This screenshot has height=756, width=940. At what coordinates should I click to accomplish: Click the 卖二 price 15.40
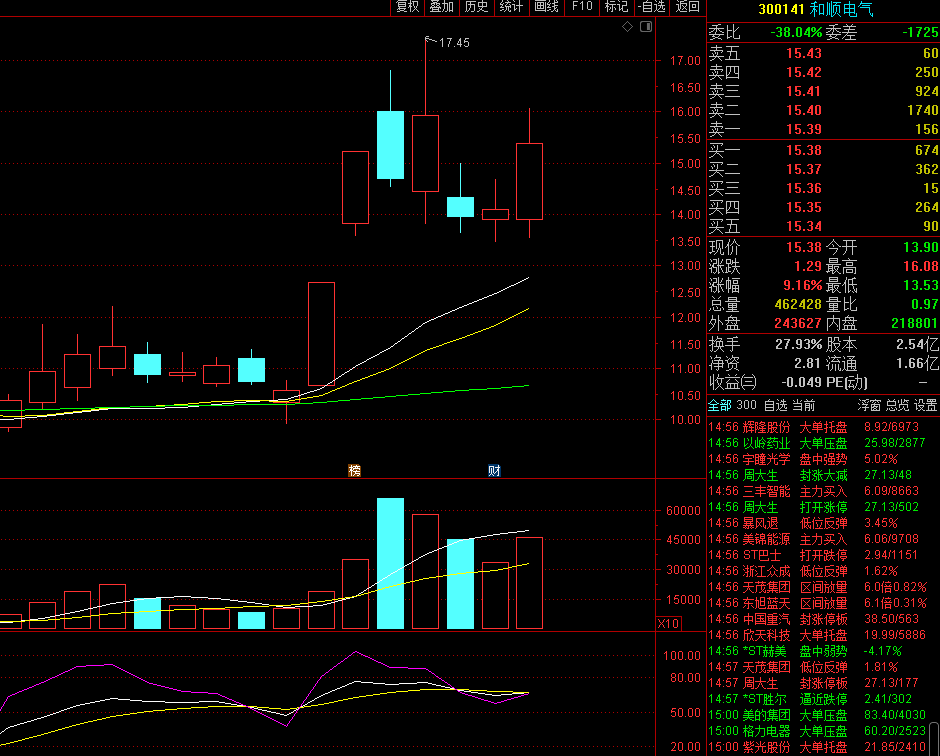(x=804, y=110)
